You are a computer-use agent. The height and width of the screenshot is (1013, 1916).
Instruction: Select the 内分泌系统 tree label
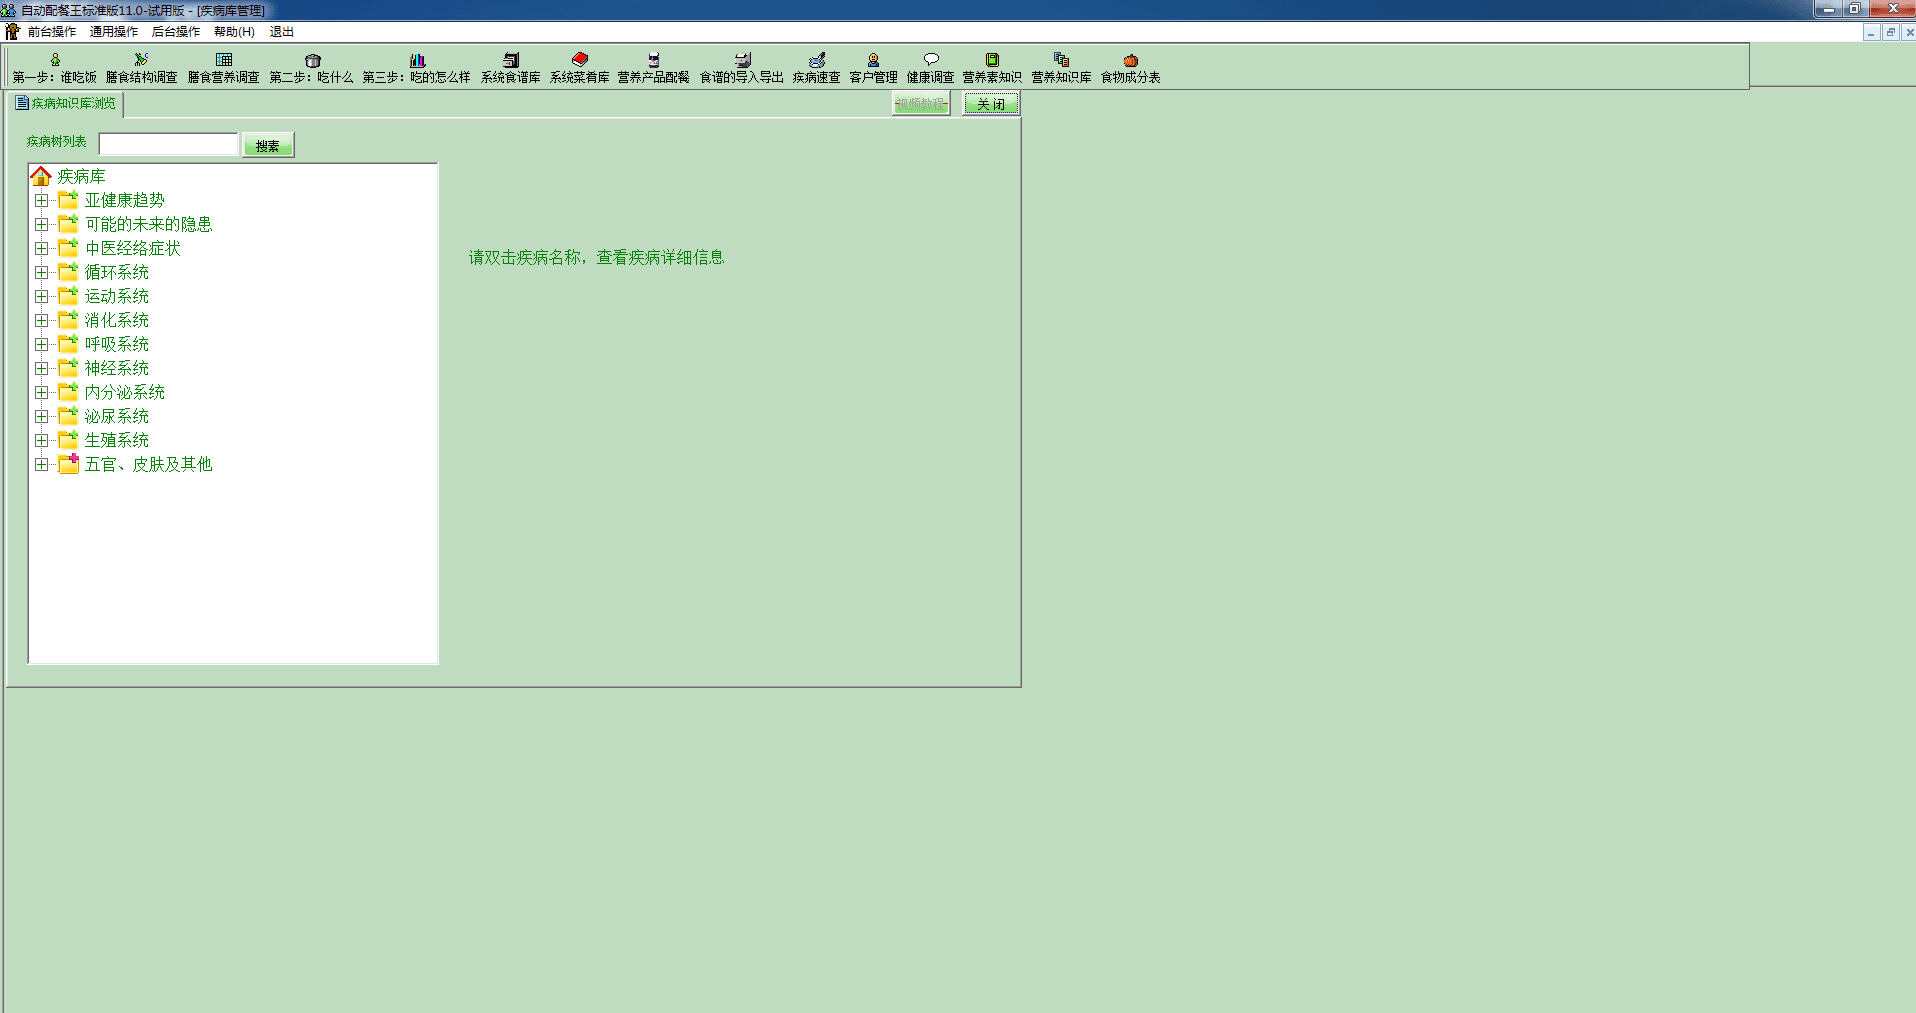[x=125, y=392]
